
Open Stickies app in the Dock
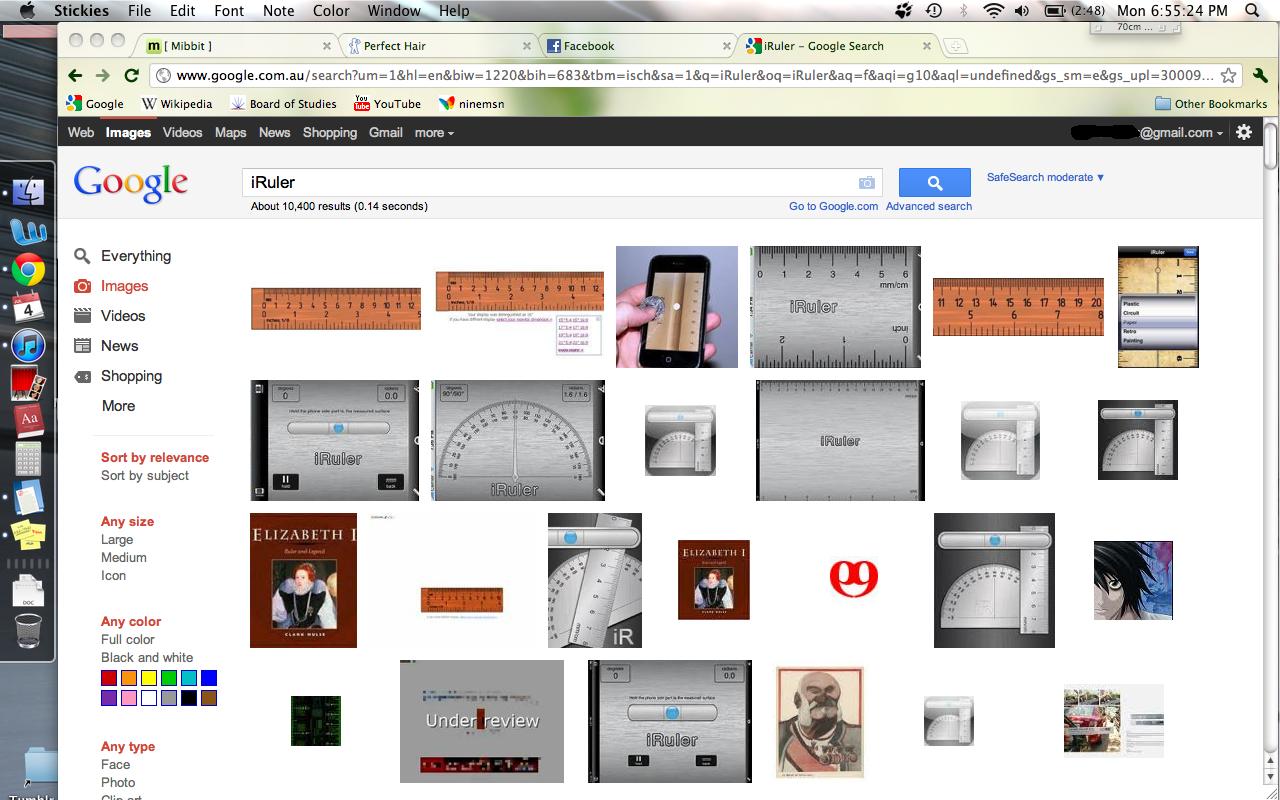[28, 536]
